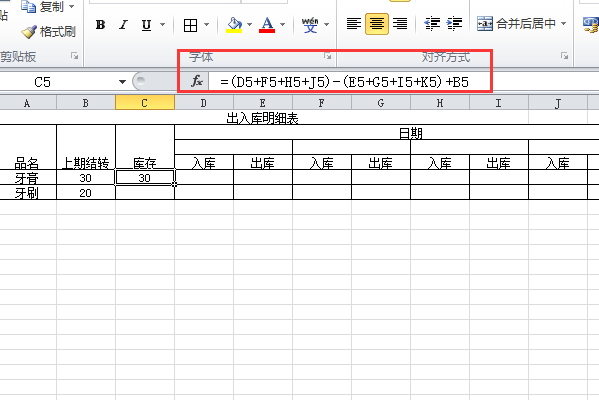Click the Copy (复制) button

coord(43,6)
